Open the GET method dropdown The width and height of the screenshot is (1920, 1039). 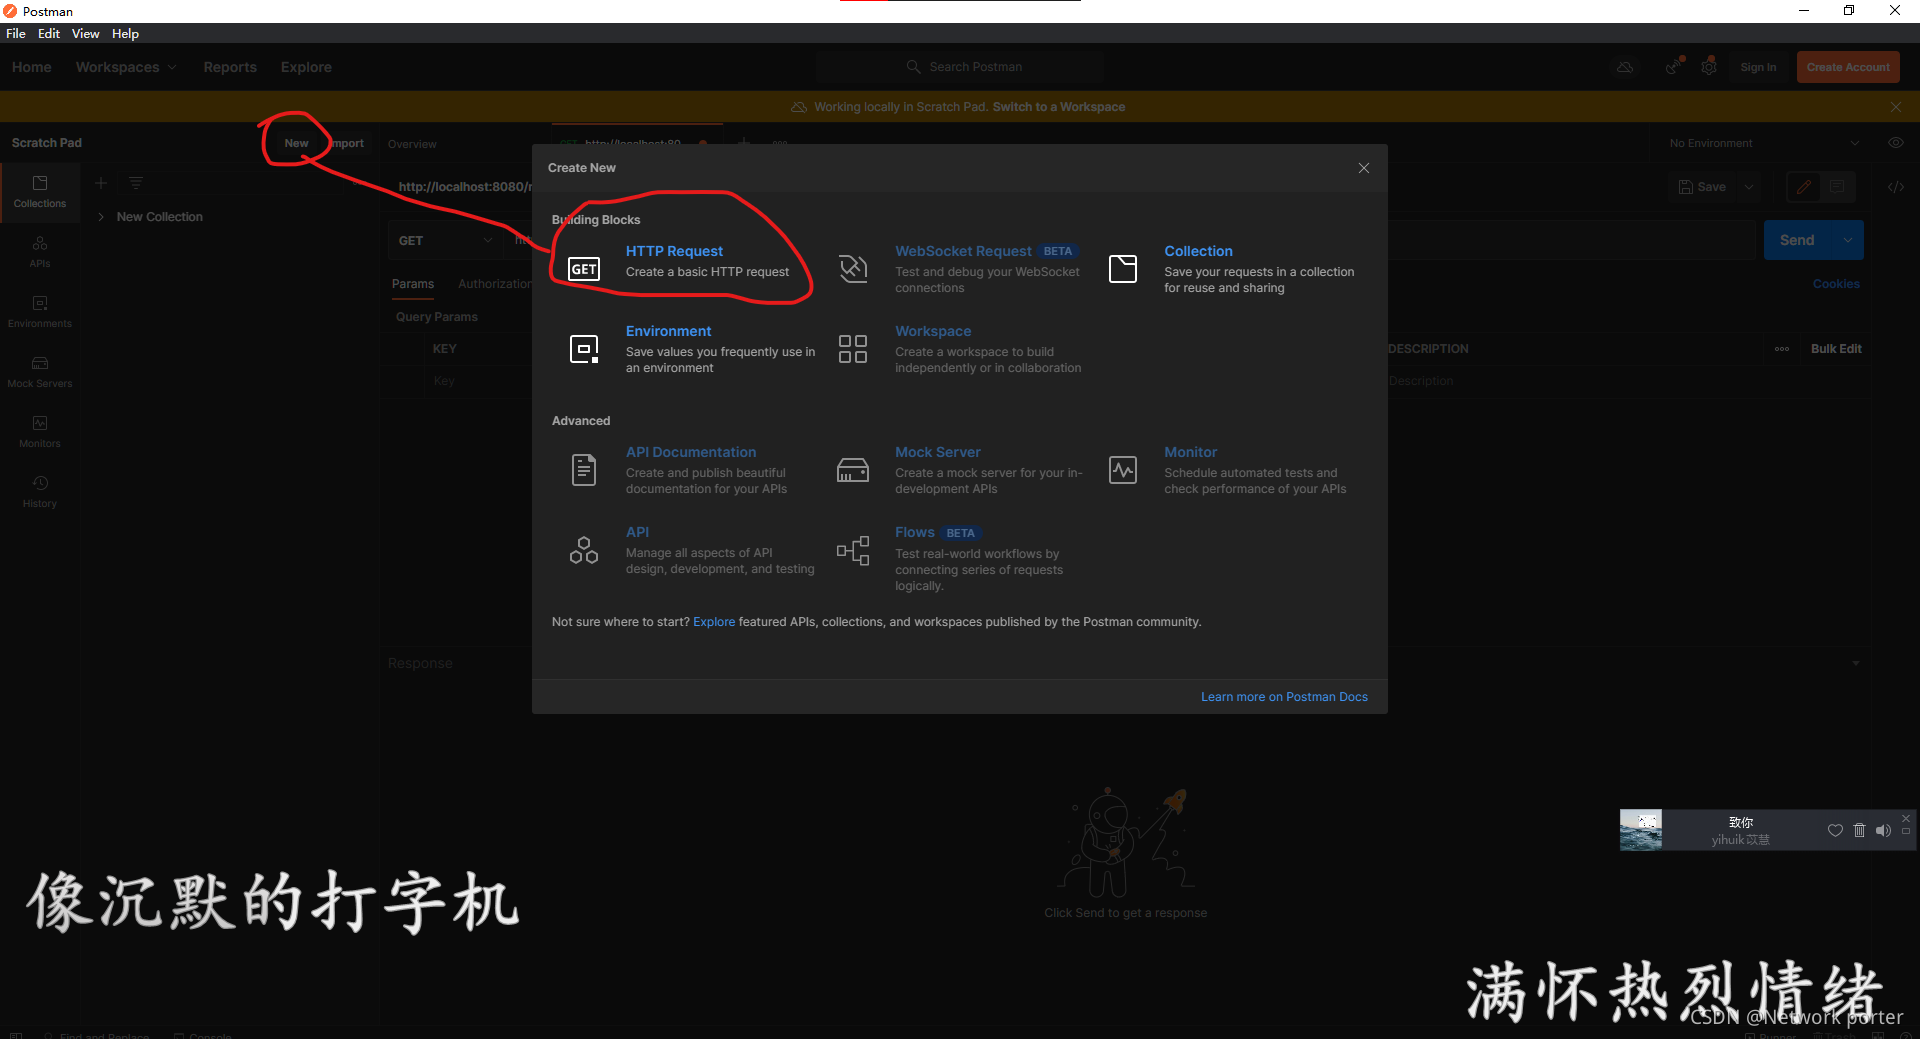point(446,240)
